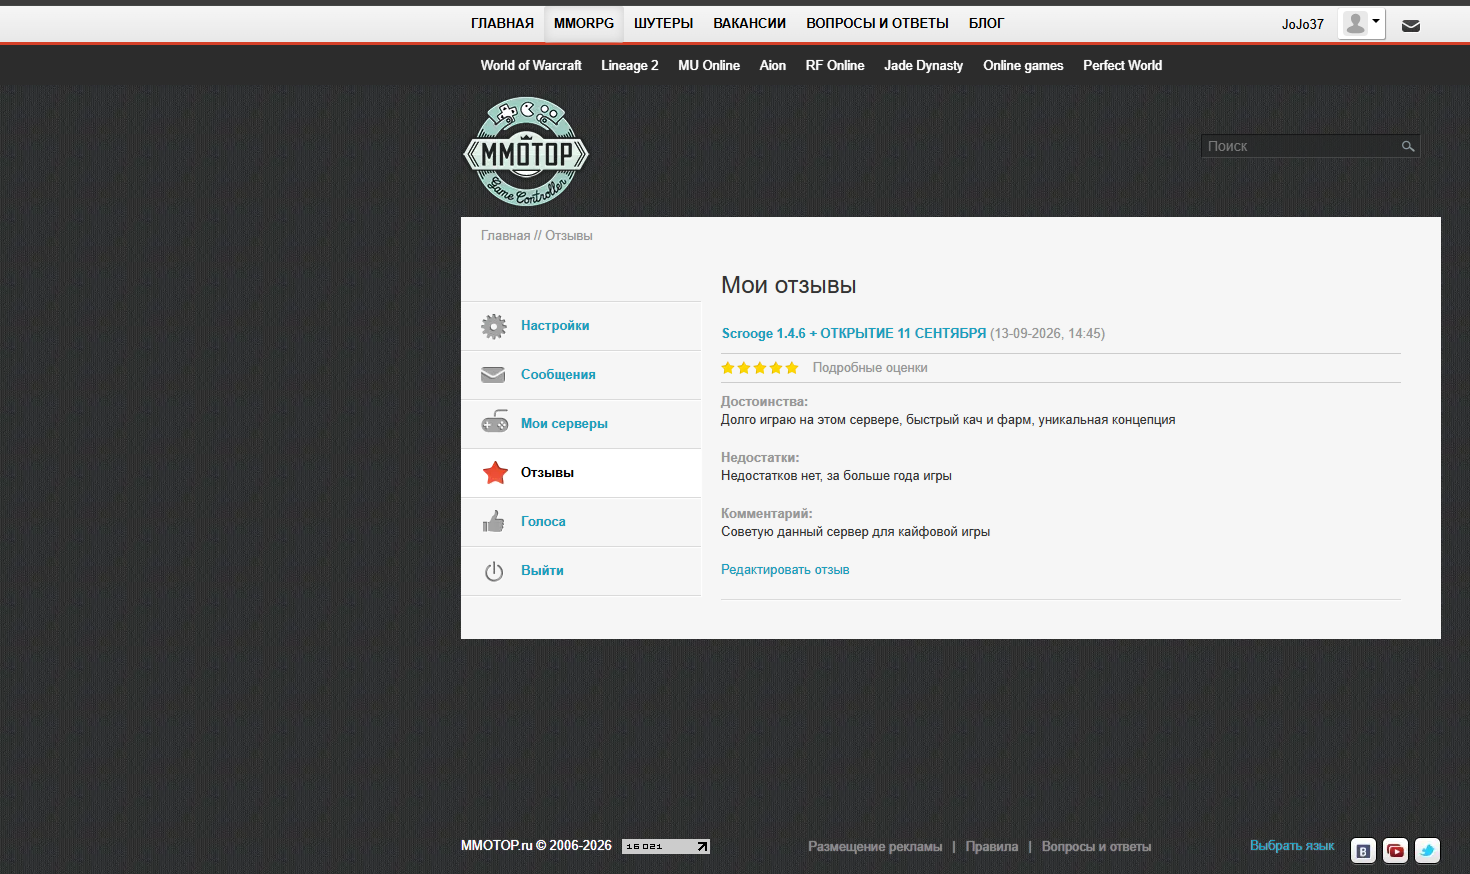Screen dimensions: 1470x874
Task: Open ВОПРОСЫ И ОТВЕТЫ in top menu
Action: [877, 23]
